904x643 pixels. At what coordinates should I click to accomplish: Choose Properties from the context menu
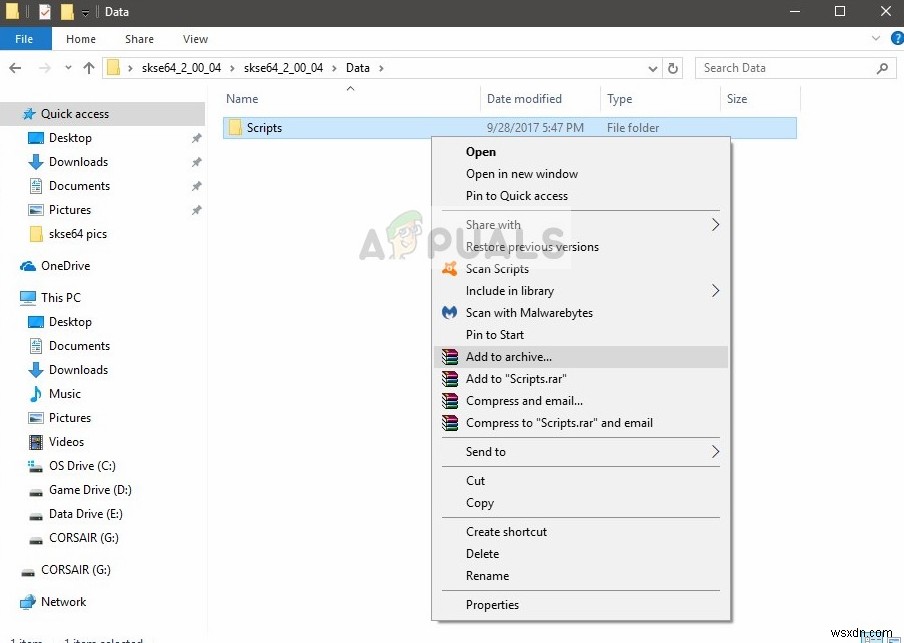point(492,605)
